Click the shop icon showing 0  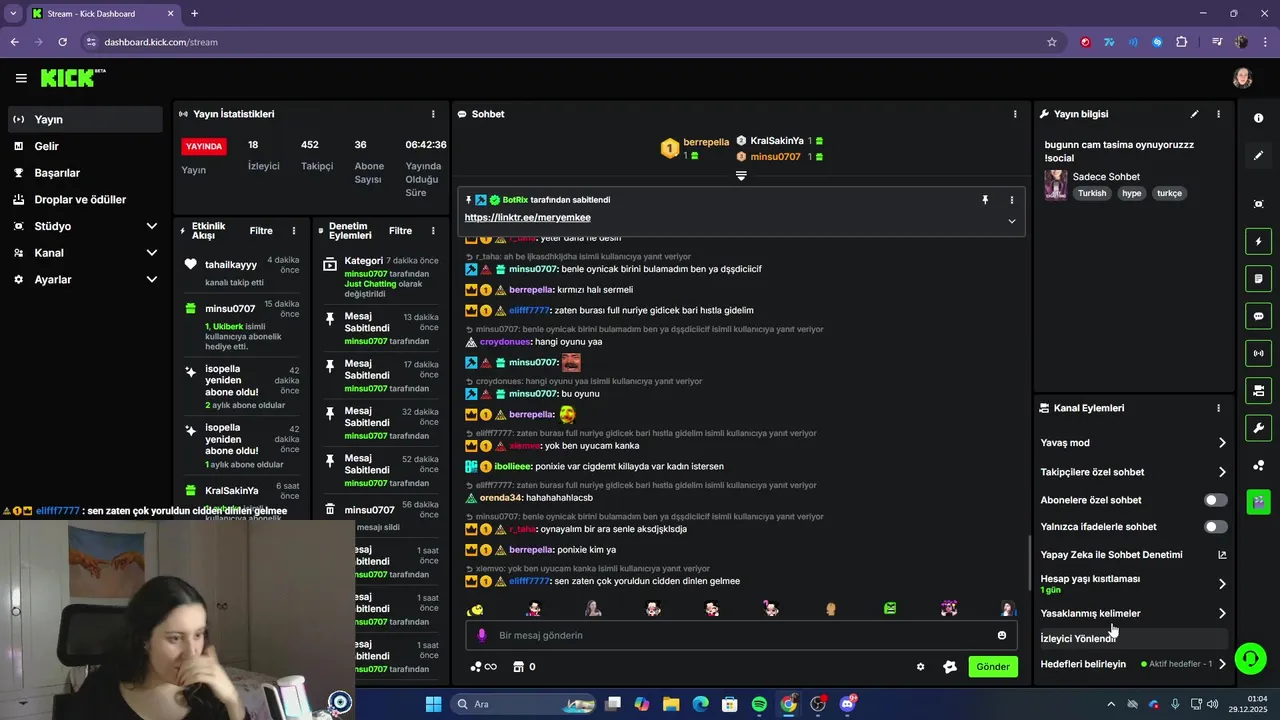point(525,667)
